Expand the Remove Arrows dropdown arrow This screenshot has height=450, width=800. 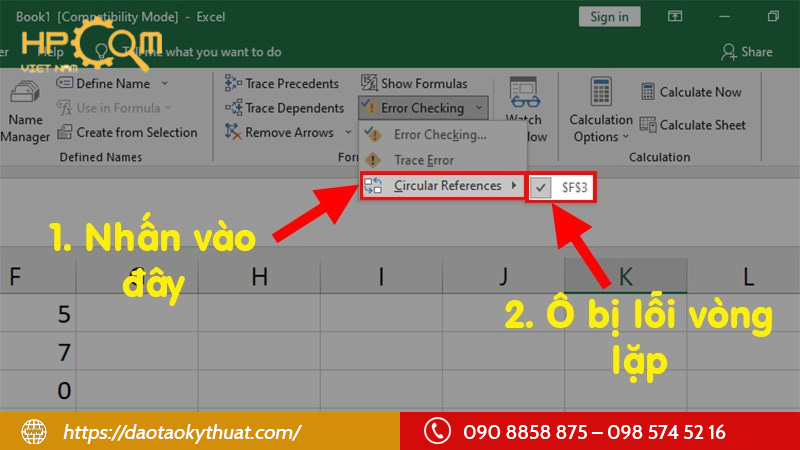click(x=349, y=132)
